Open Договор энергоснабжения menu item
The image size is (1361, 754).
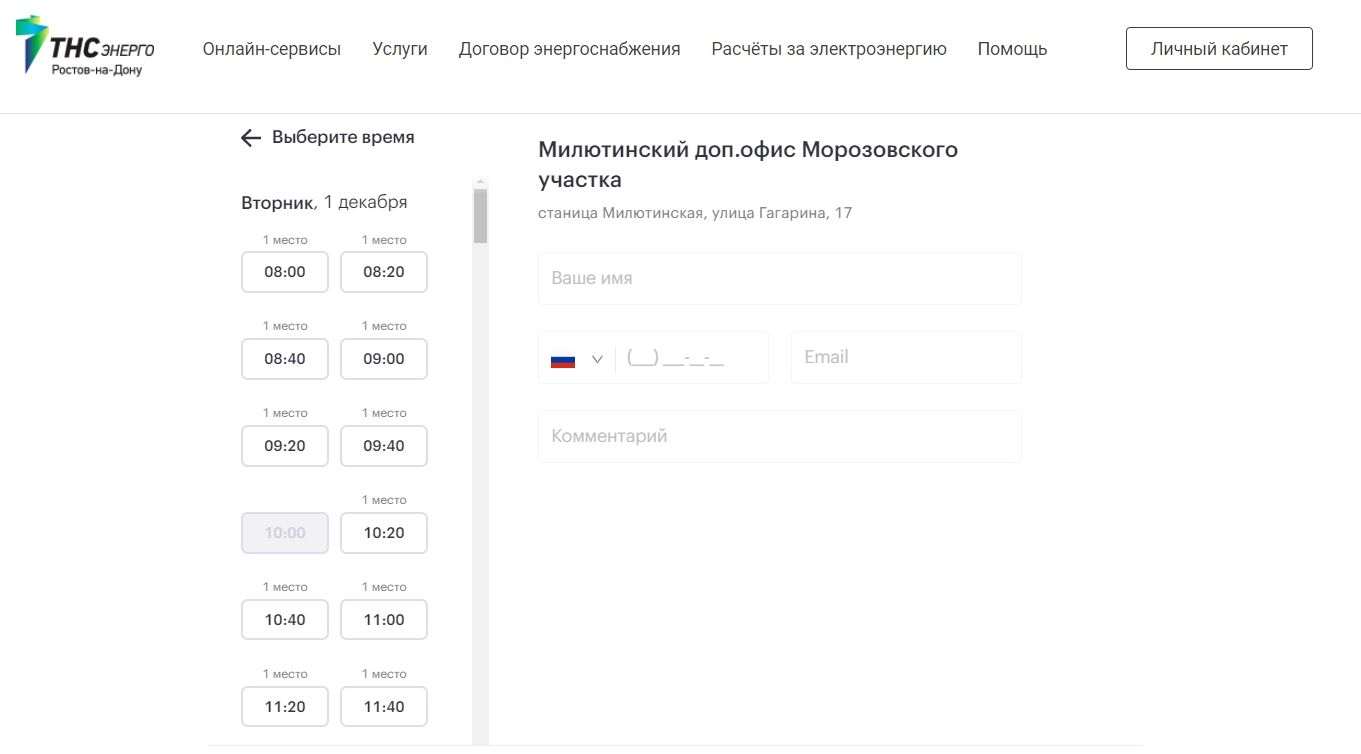(x=570, y=49)
